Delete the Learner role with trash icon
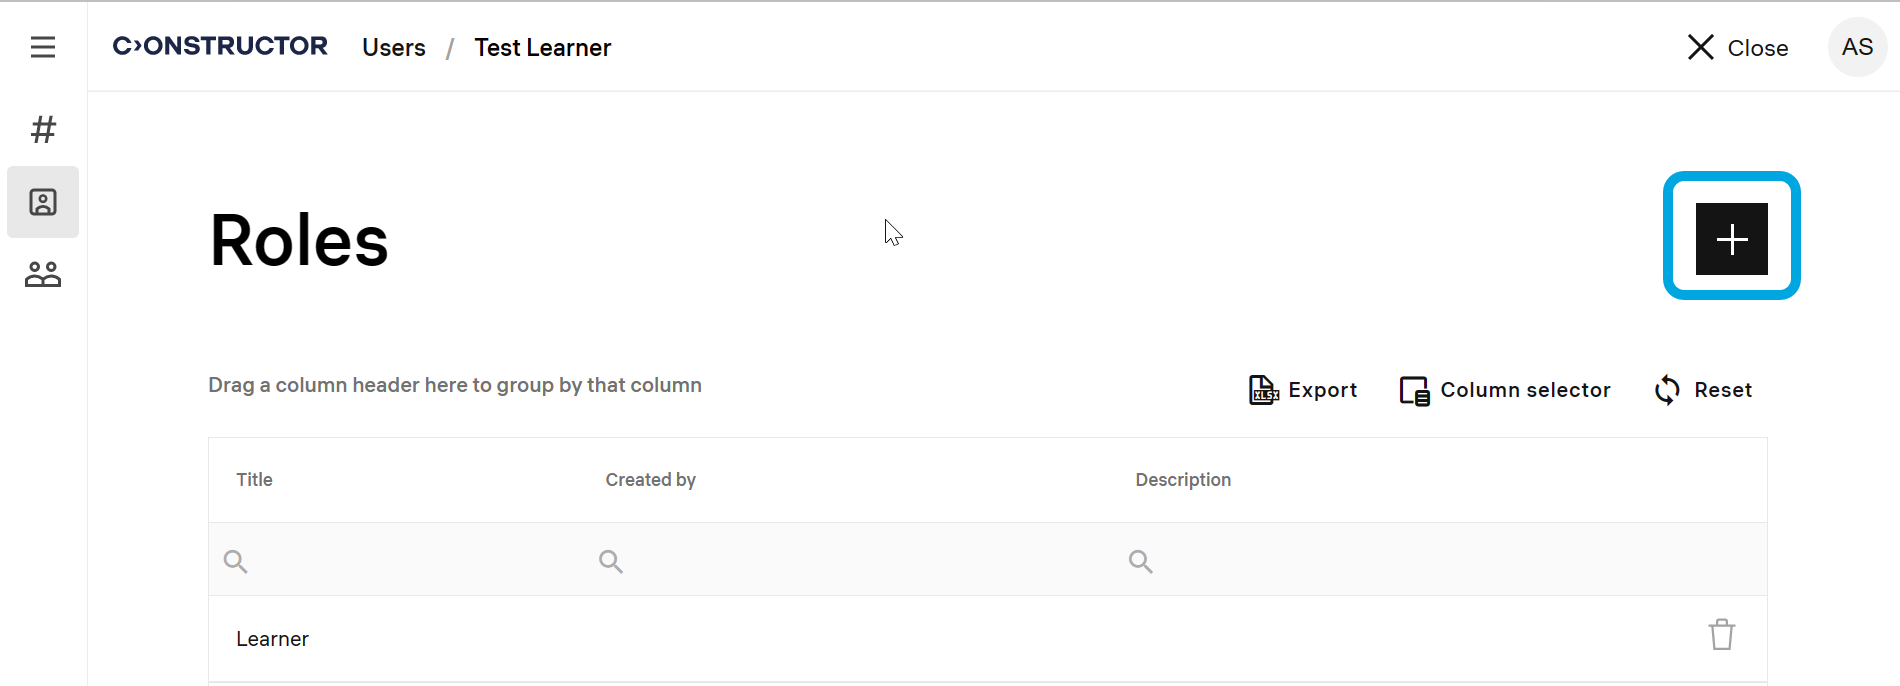Image resolution: width=1900 pixels, height=686 pixels. (1721, 635)
